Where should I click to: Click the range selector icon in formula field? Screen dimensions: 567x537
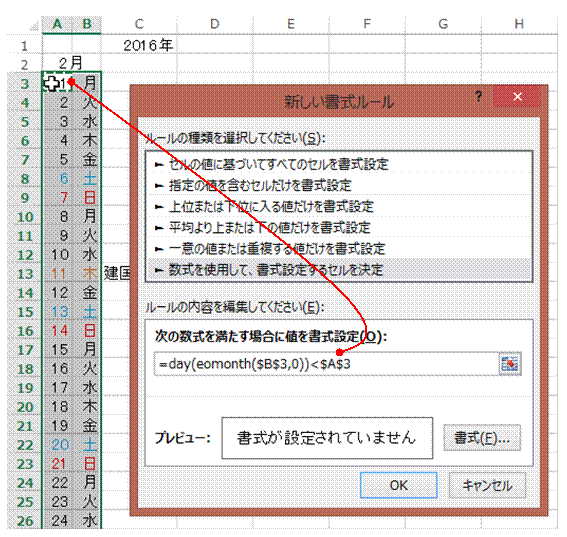coord(510,364)
